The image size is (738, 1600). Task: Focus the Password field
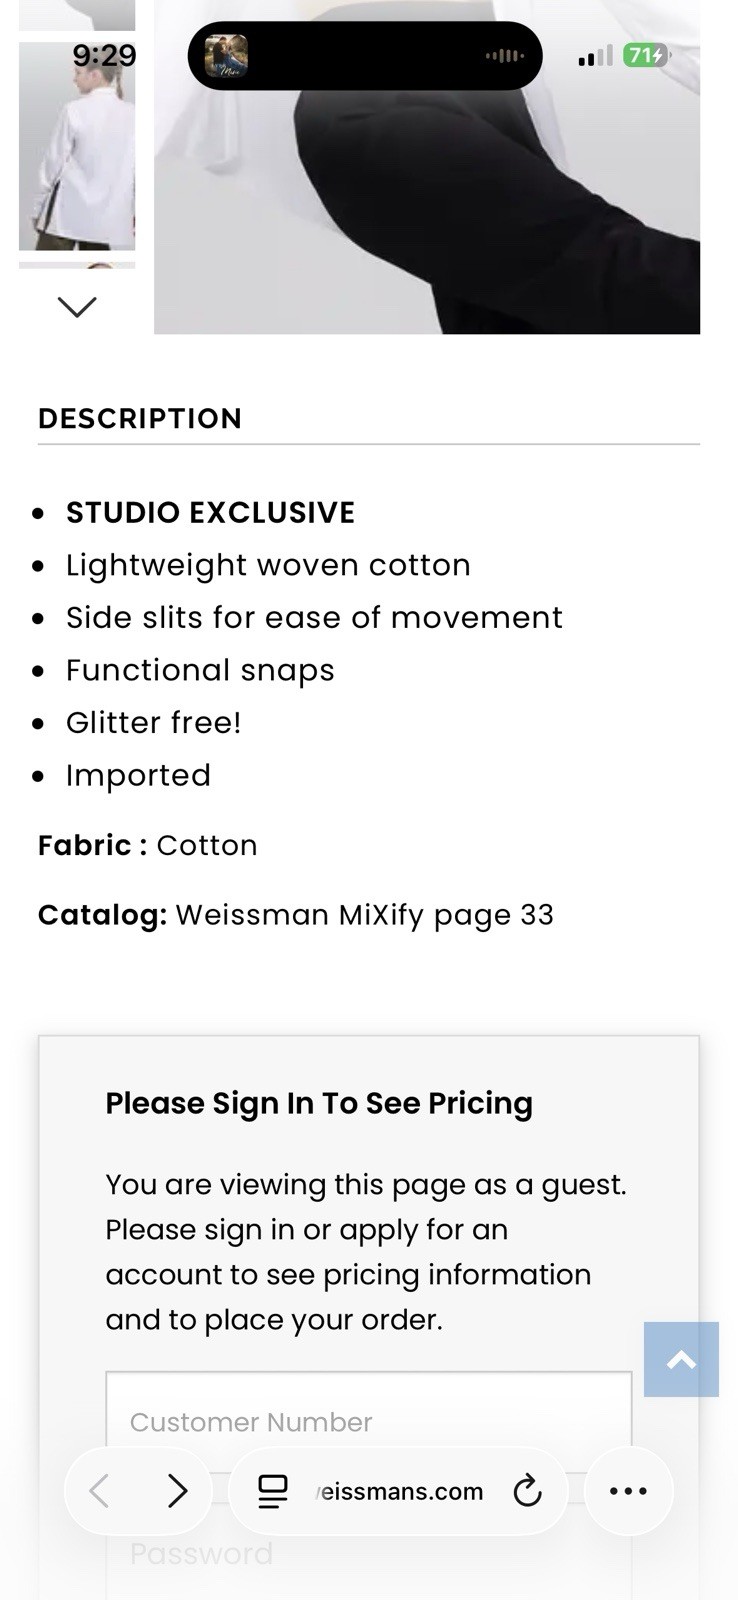point(368,1553)
